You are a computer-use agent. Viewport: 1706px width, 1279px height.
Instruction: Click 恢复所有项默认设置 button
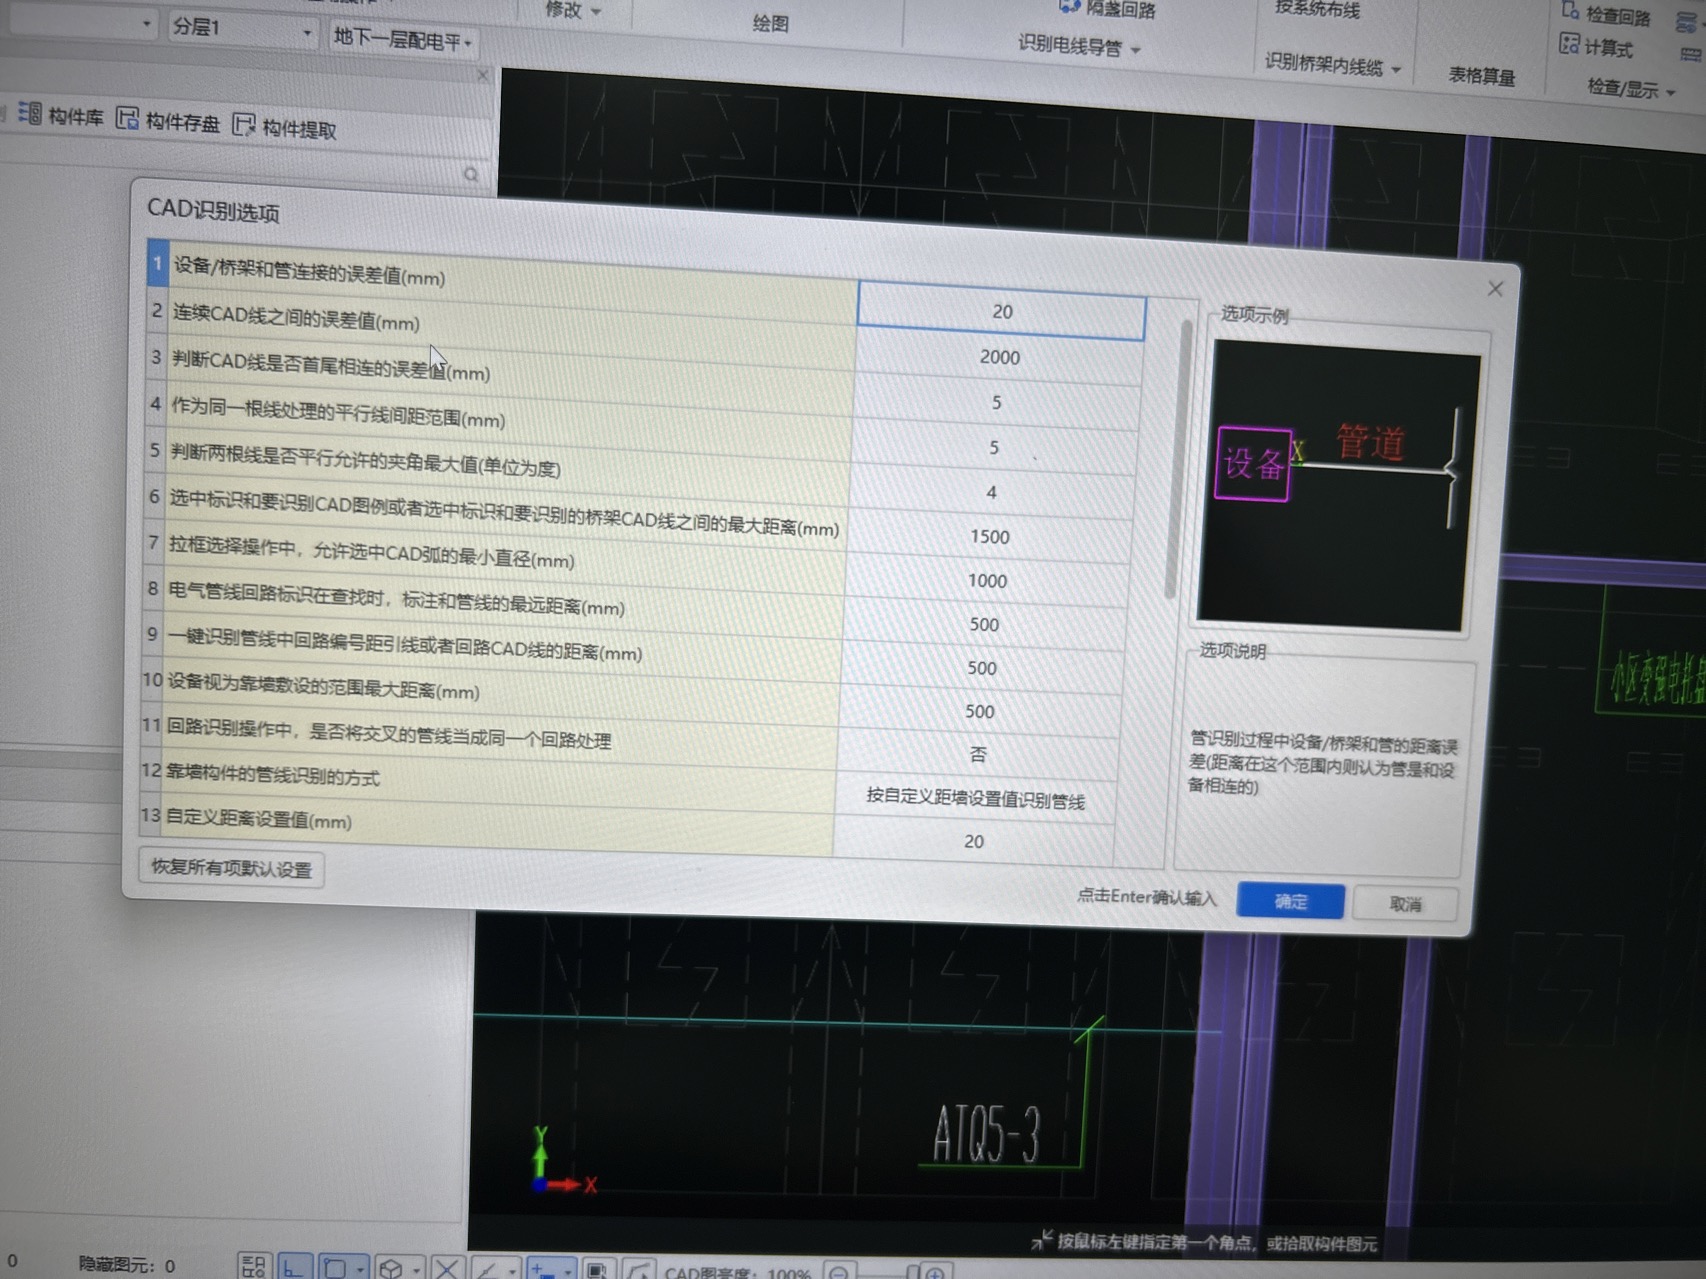click(231, 868)
